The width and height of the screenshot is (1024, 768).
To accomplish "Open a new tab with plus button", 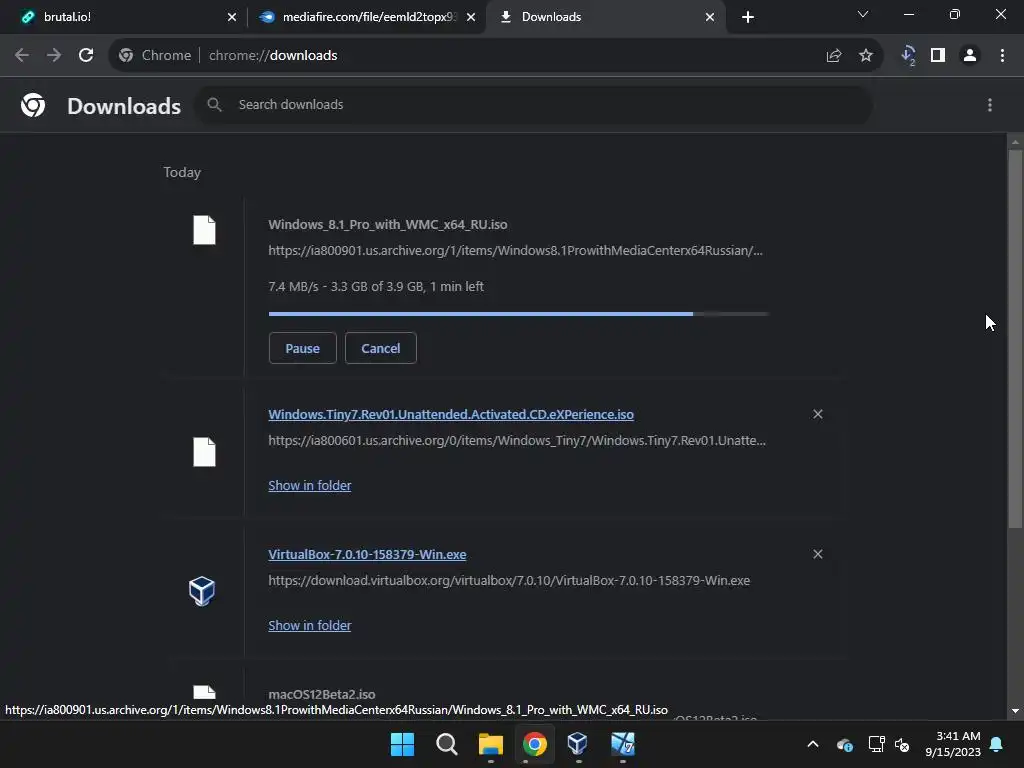I will coord(748,17).
